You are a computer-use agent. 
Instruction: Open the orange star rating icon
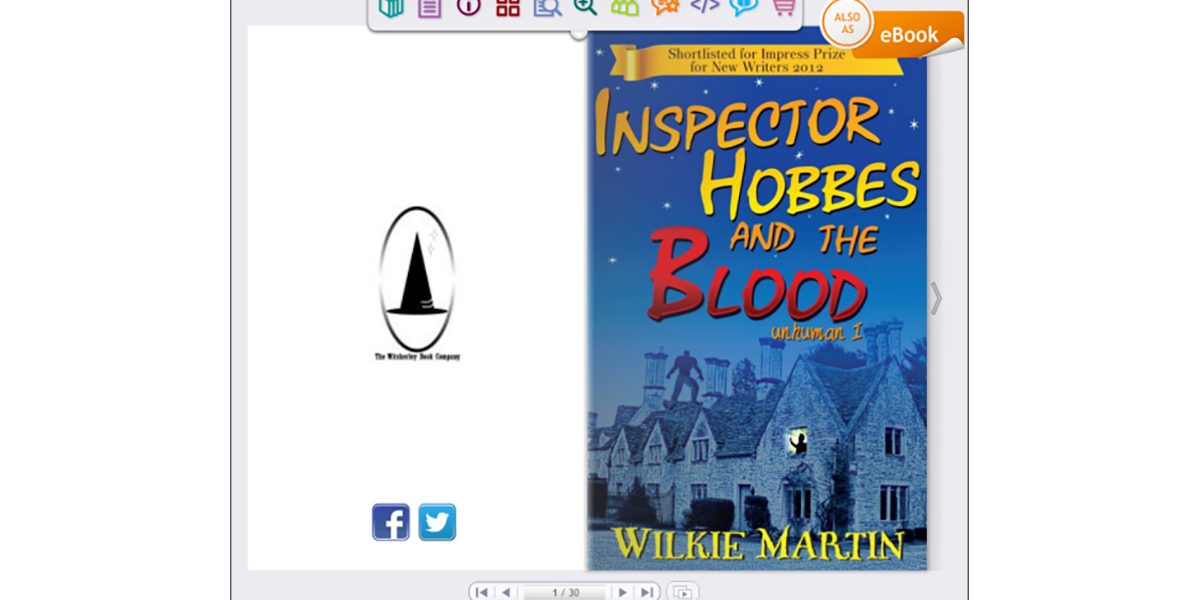[665, 6]
